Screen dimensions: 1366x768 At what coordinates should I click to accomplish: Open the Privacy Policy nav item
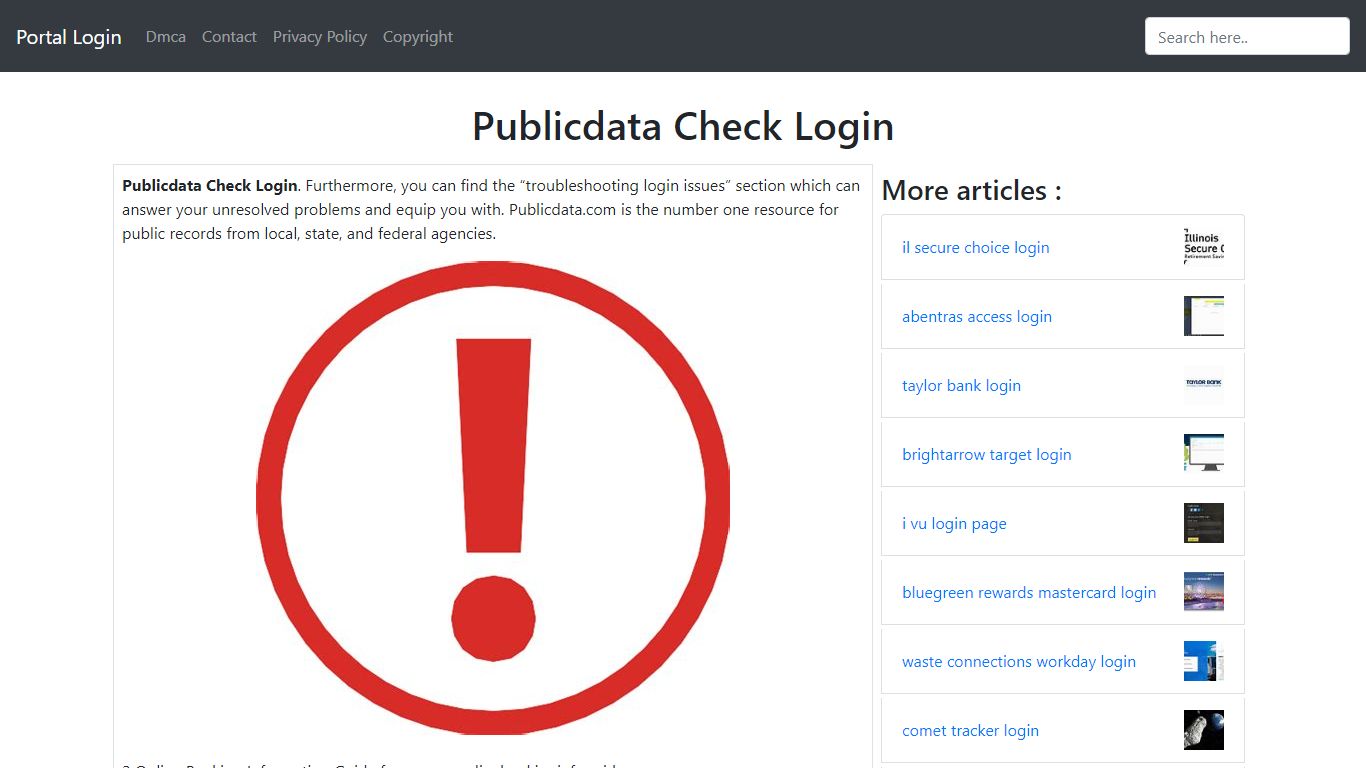(320, 37)
